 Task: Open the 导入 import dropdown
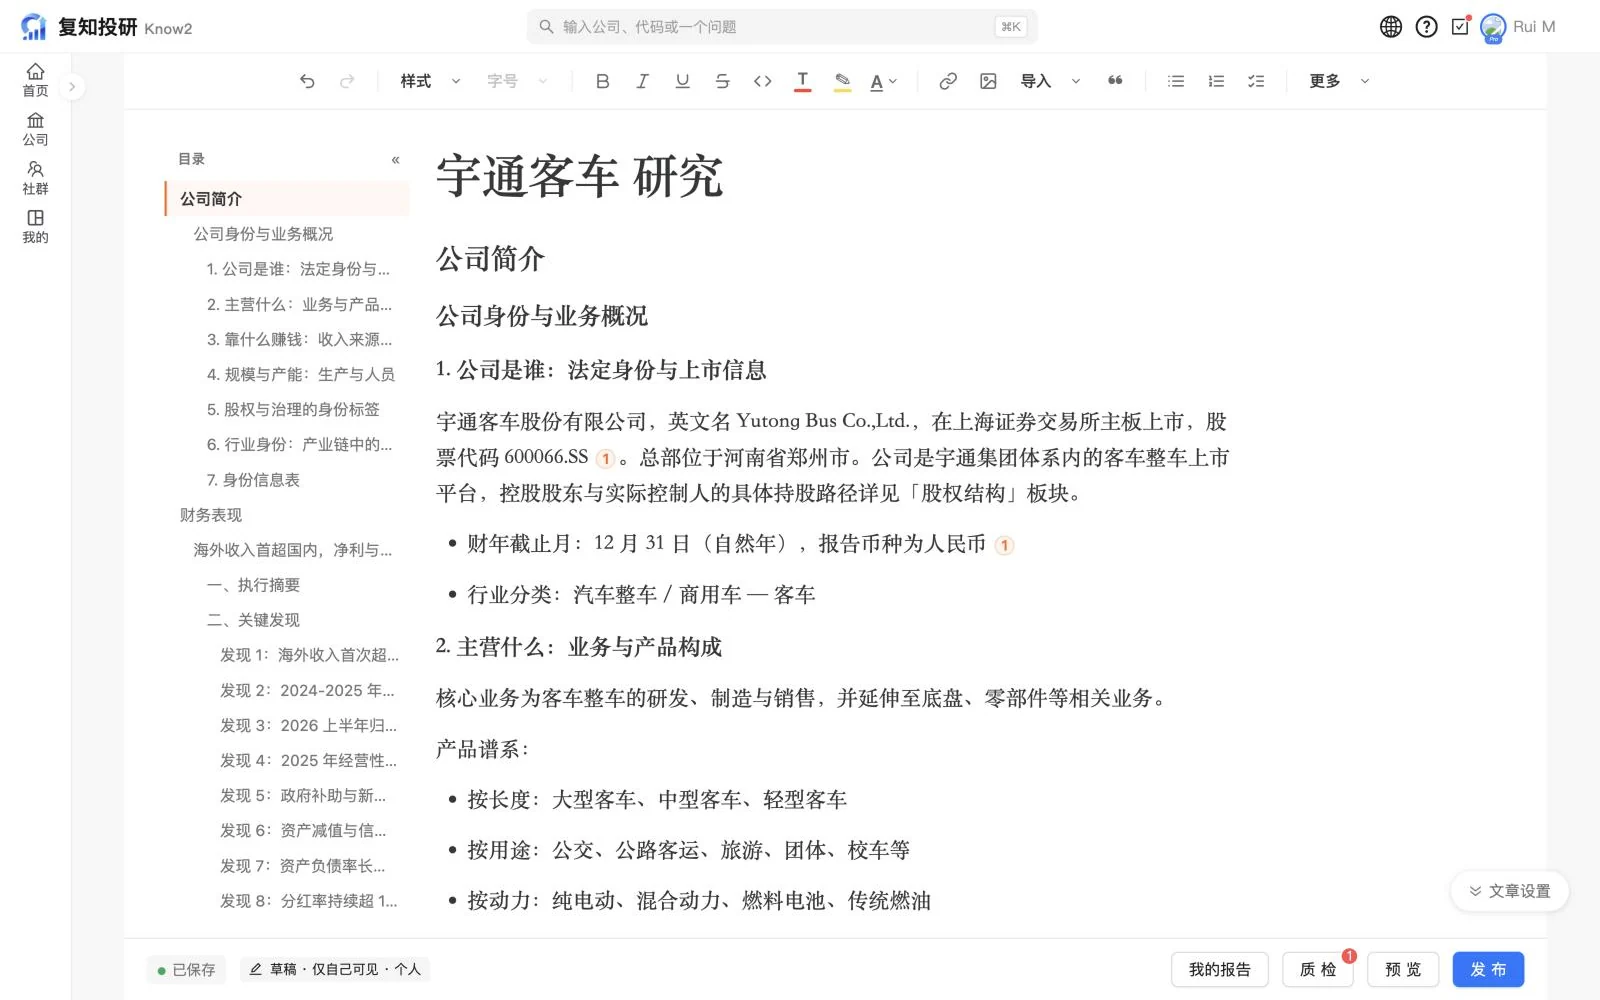point(1050,81)
